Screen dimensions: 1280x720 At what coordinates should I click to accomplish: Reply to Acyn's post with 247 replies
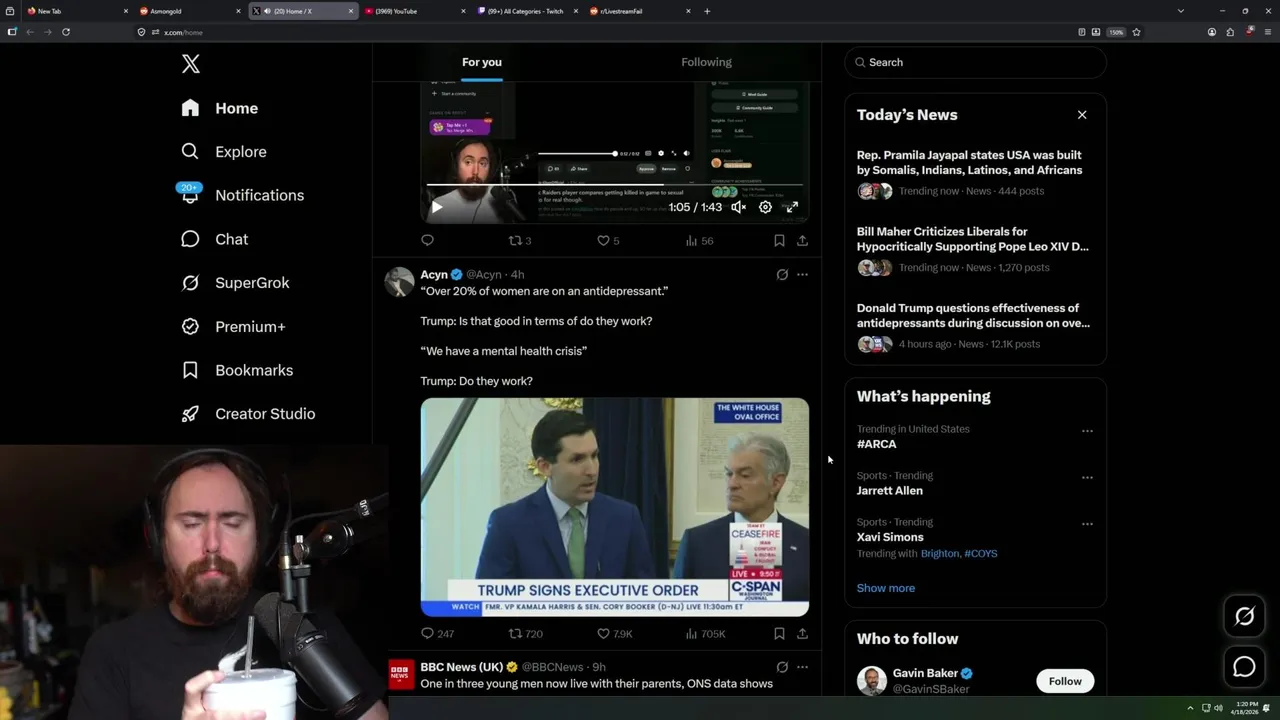click(x=437, y=634)
